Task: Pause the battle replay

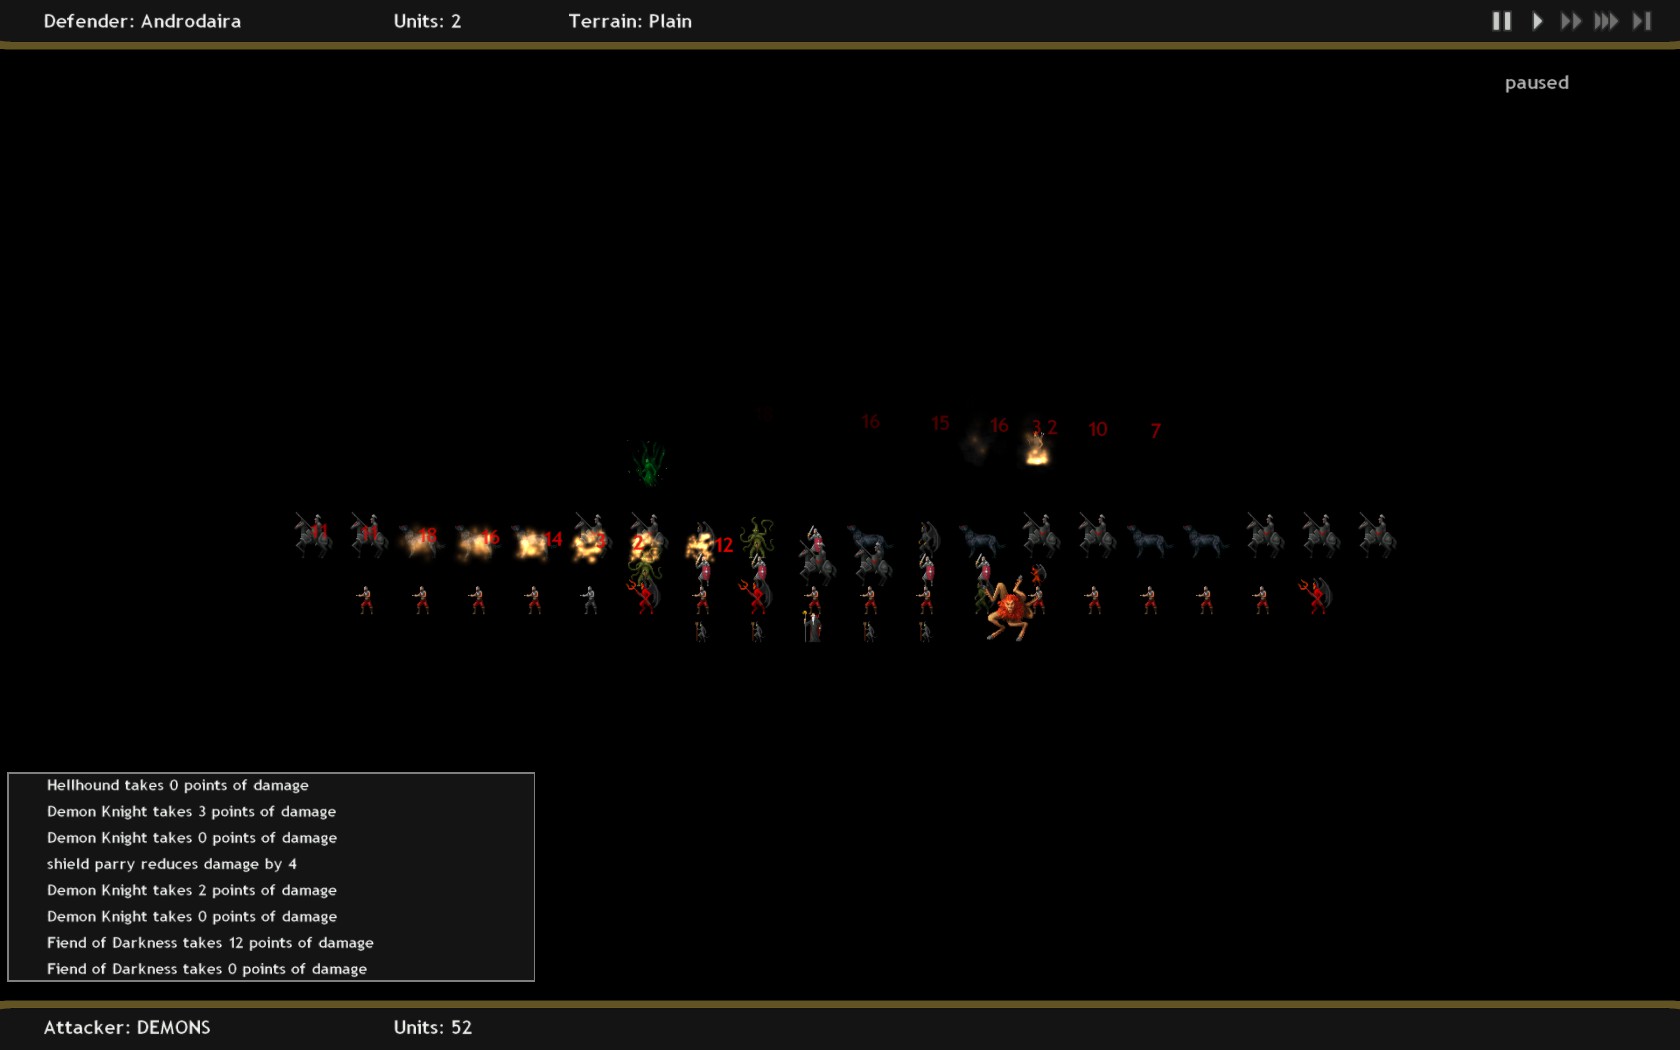Action: click(x=1501, y=21)
